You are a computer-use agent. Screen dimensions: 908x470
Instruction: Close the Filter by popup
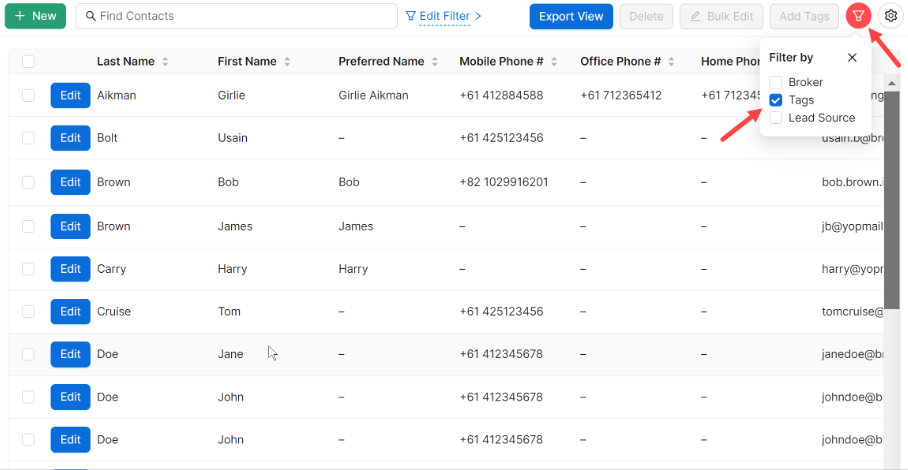[x=852, y=58]
